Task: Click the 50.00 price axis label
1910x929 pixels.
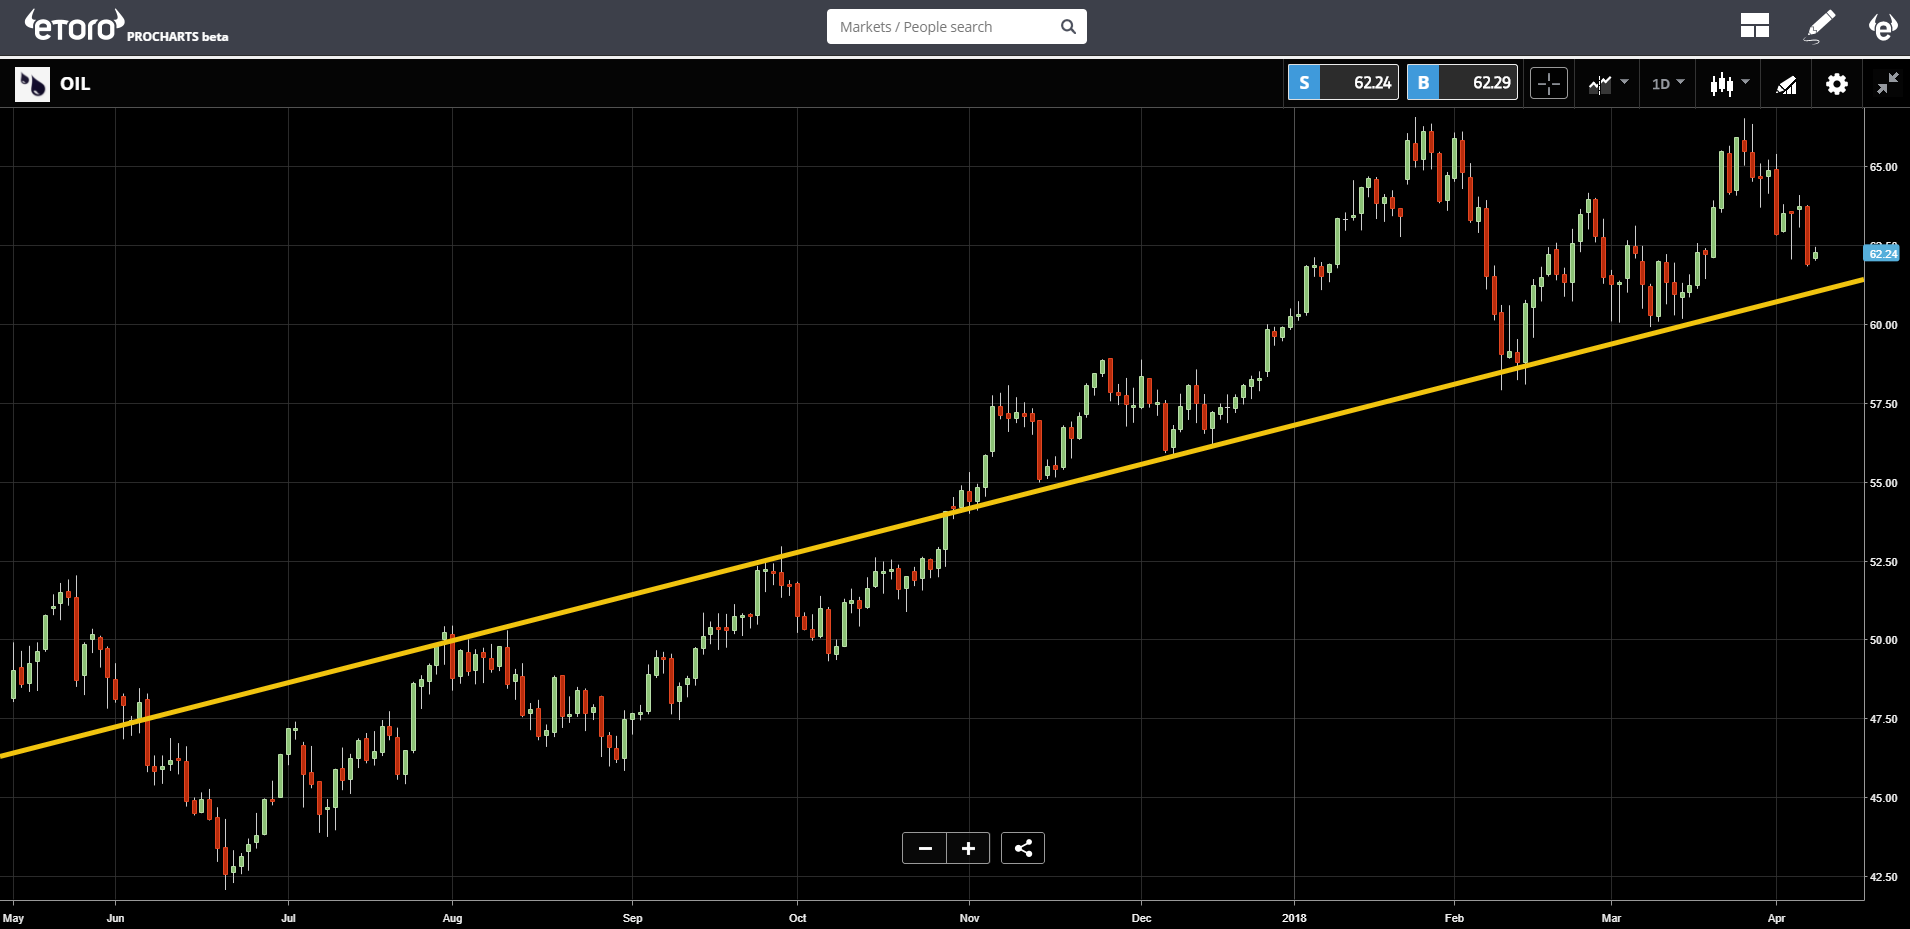Action: click(1883, 640)
